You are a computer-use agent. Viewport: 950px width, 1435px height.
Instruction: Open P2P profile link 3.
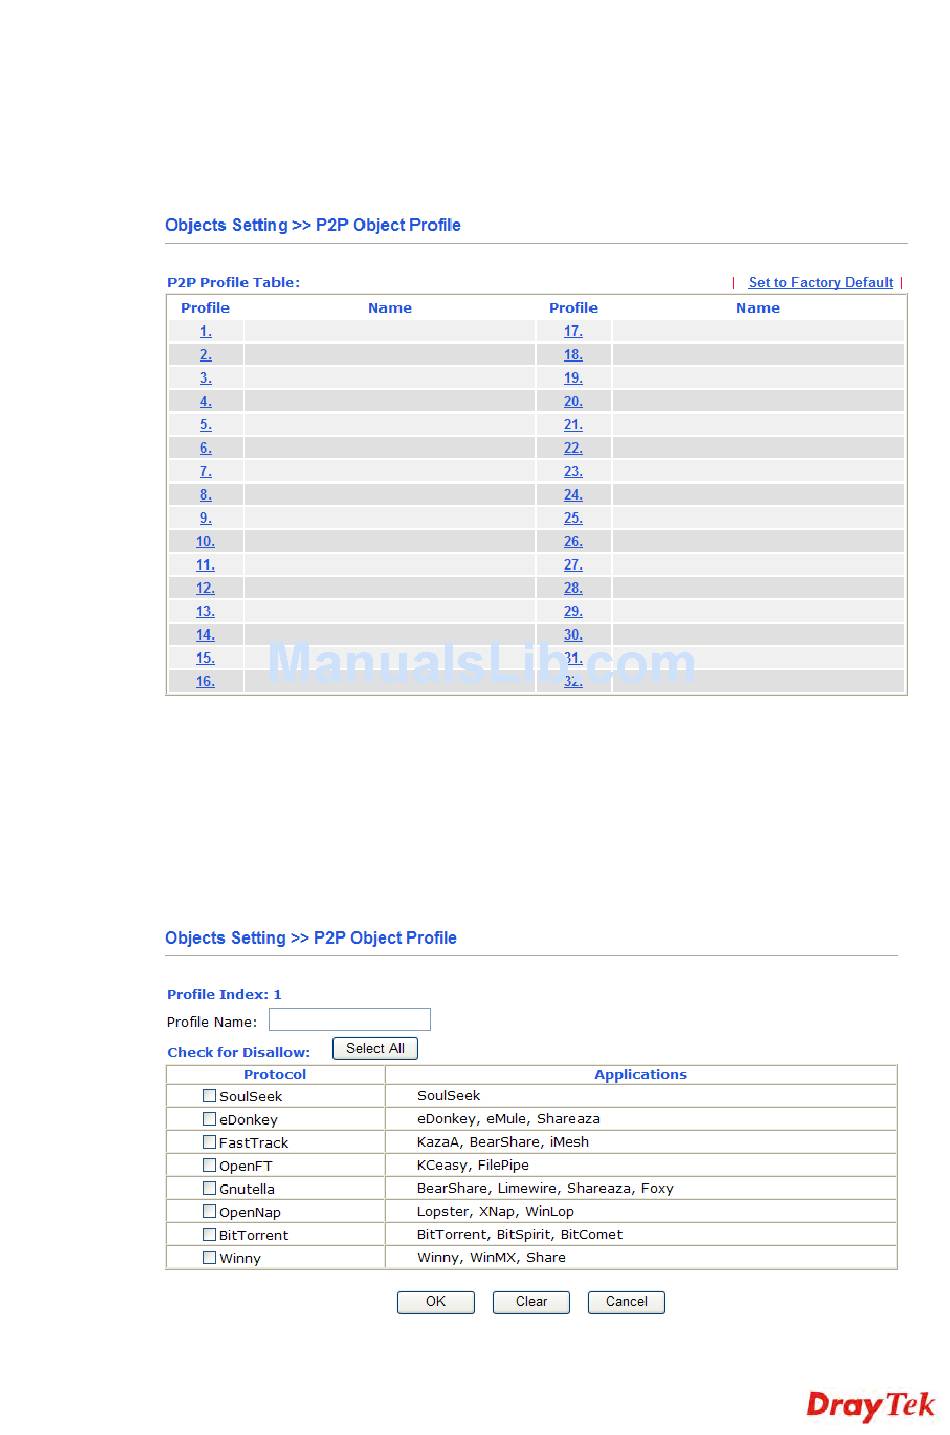point(205,378)
